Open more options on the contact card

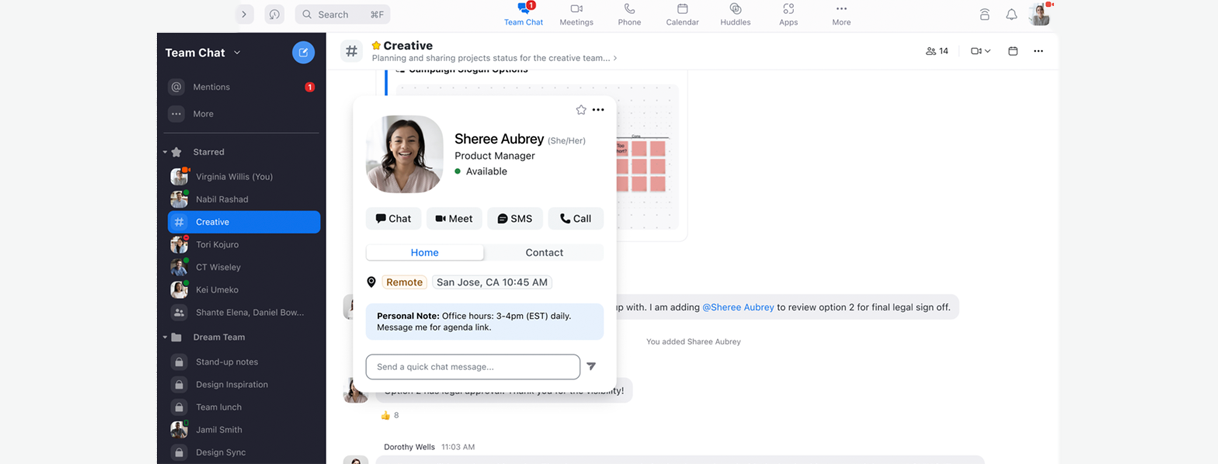tap(598, 110)
